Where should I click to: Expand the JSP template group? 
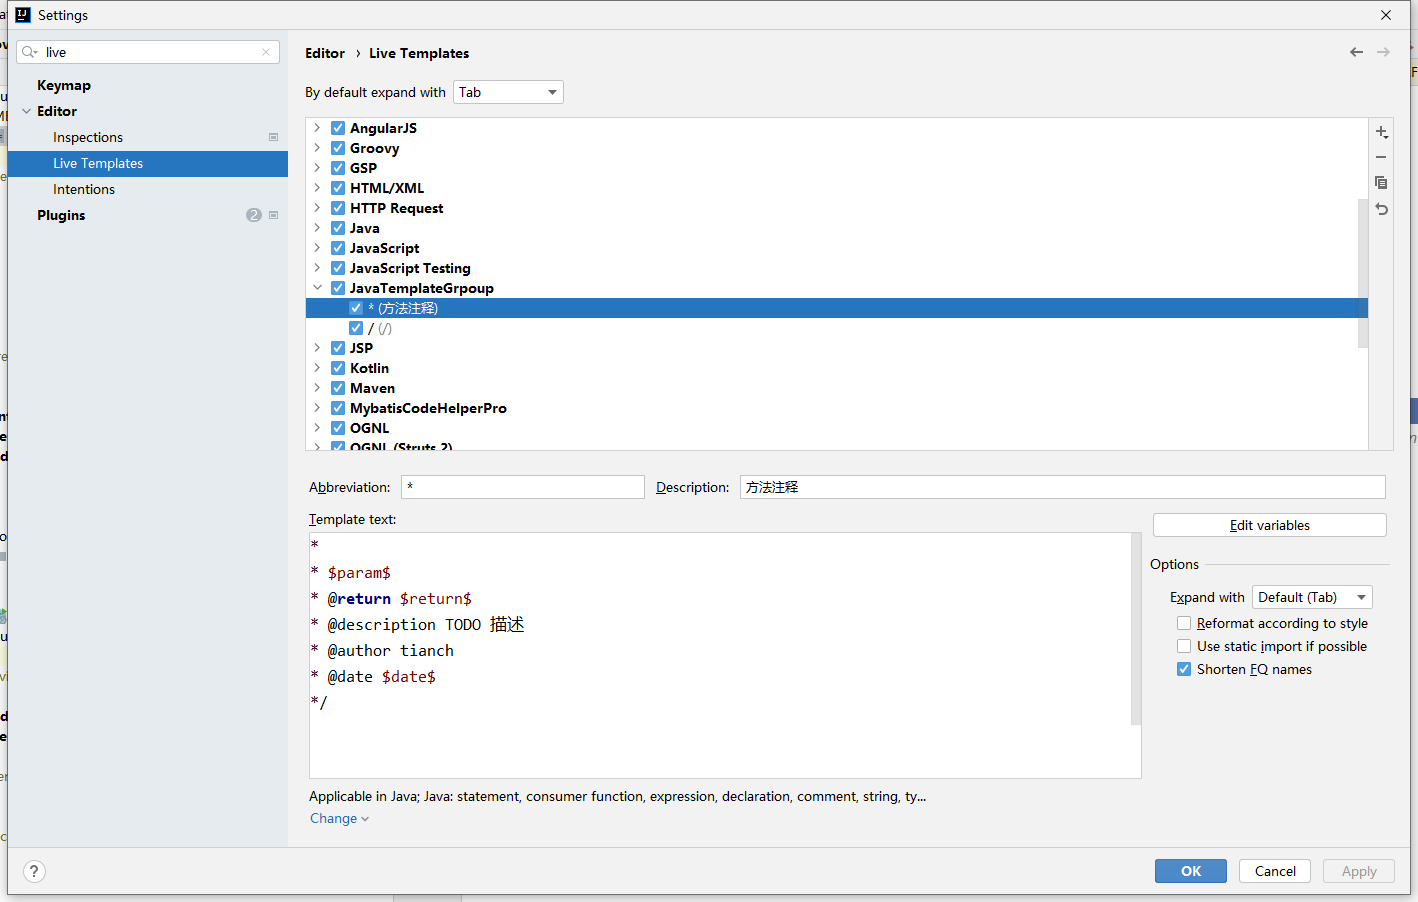click(x=317, y=348)
